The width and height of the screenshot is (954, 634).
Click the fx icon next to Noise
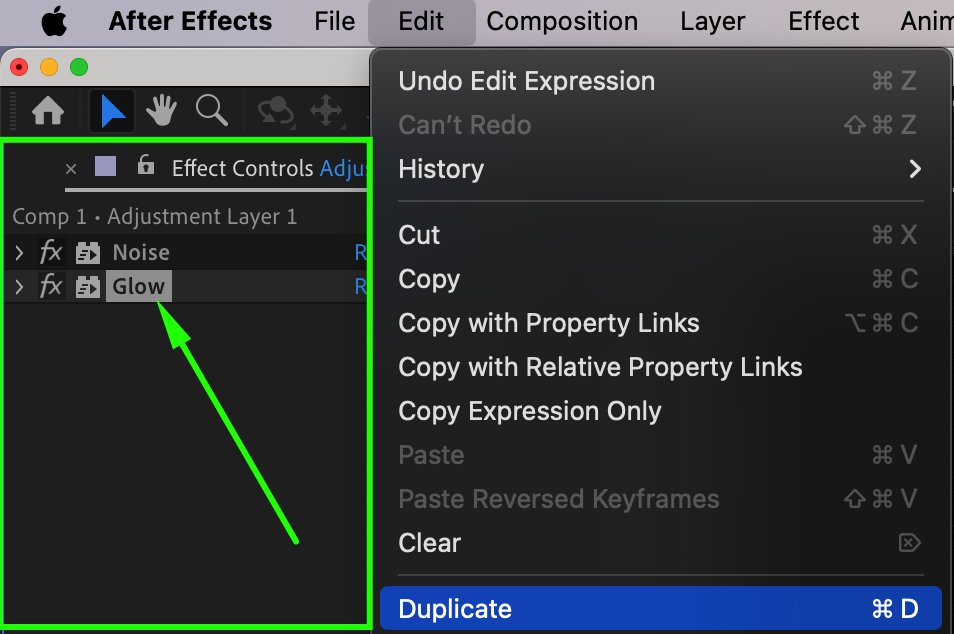[50, 251]
